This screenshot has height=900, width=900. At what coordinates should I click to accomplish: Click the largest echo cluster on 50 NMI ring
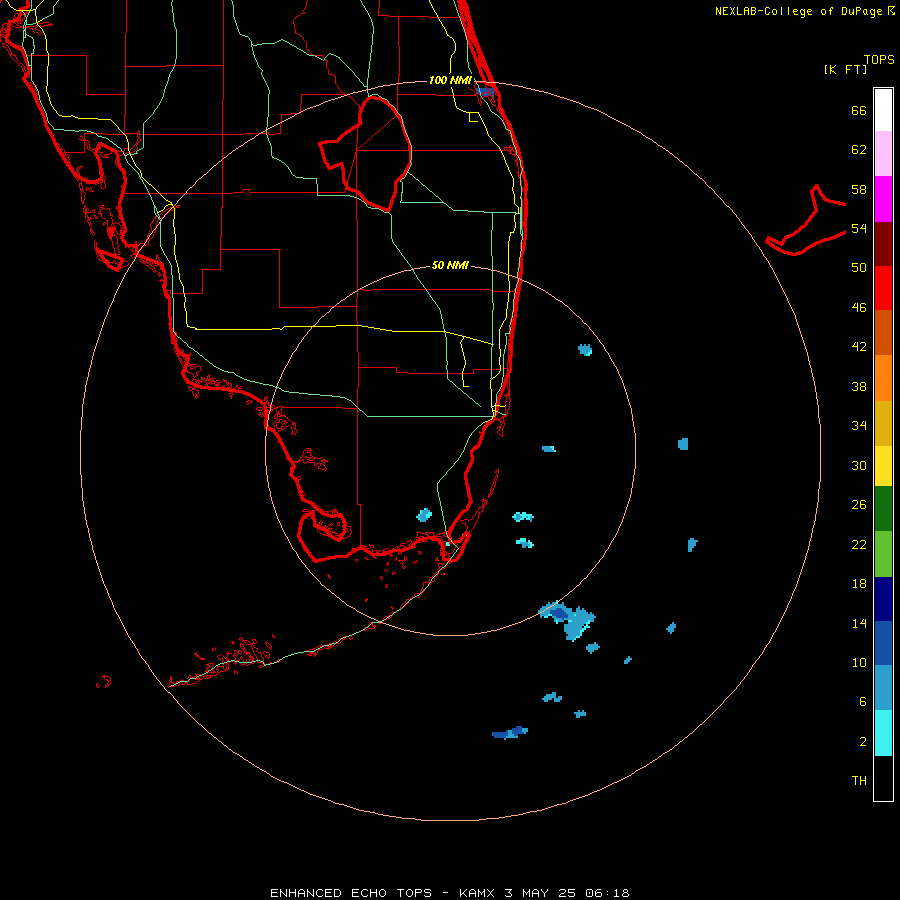(x=568, y=620)
